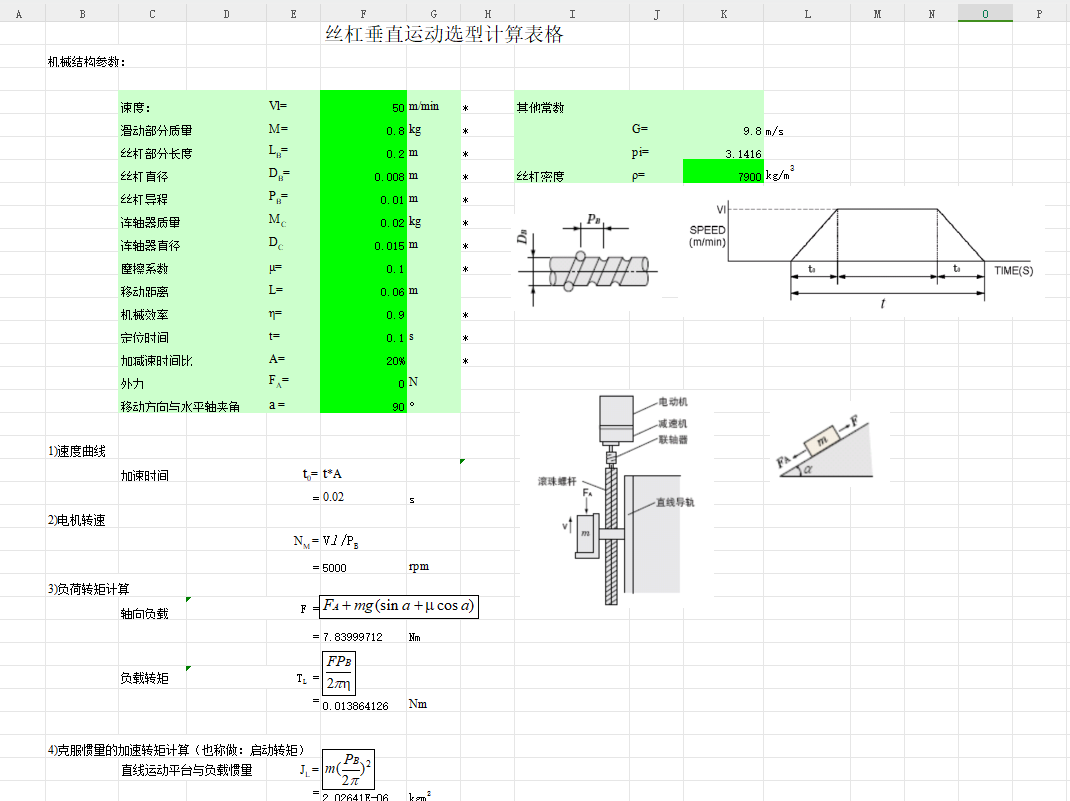Select sliding mass value 0.8
The image size is (1070, 801).
pyautogui.click(x=363, y=126)
